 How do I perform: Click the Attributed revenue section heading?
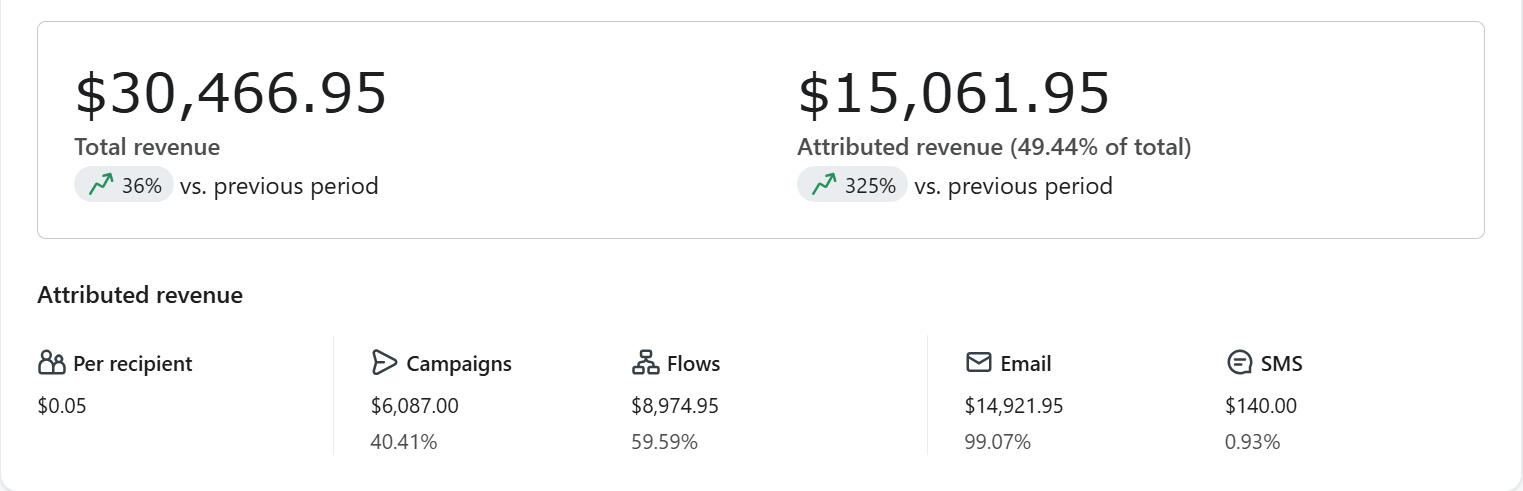140,295
